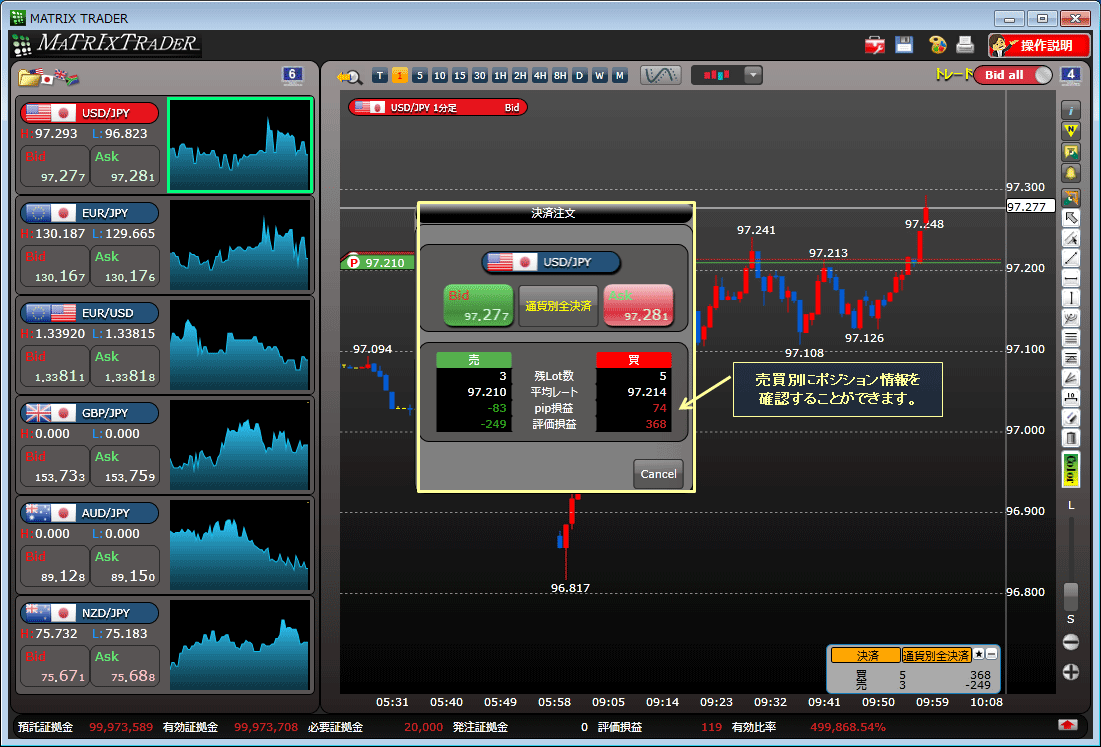The image size is (1101, 747).
Task: Select the Fibonacci arc tool
Action: click(1071, 318)
